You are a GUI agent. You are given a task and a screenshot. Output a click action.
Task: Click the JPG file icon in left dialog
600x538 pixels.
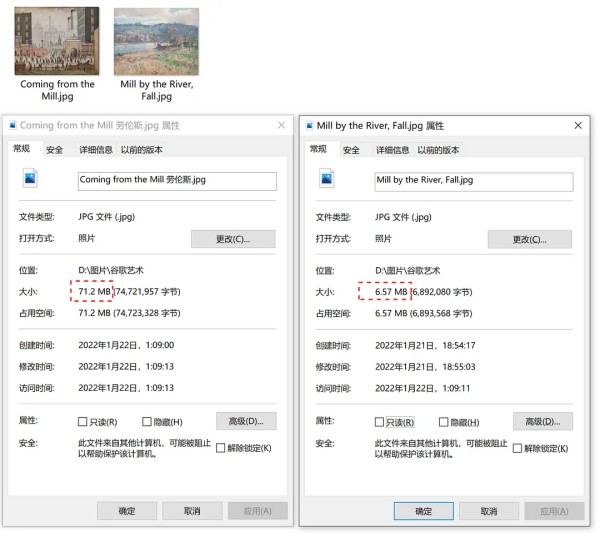point(30,180)
